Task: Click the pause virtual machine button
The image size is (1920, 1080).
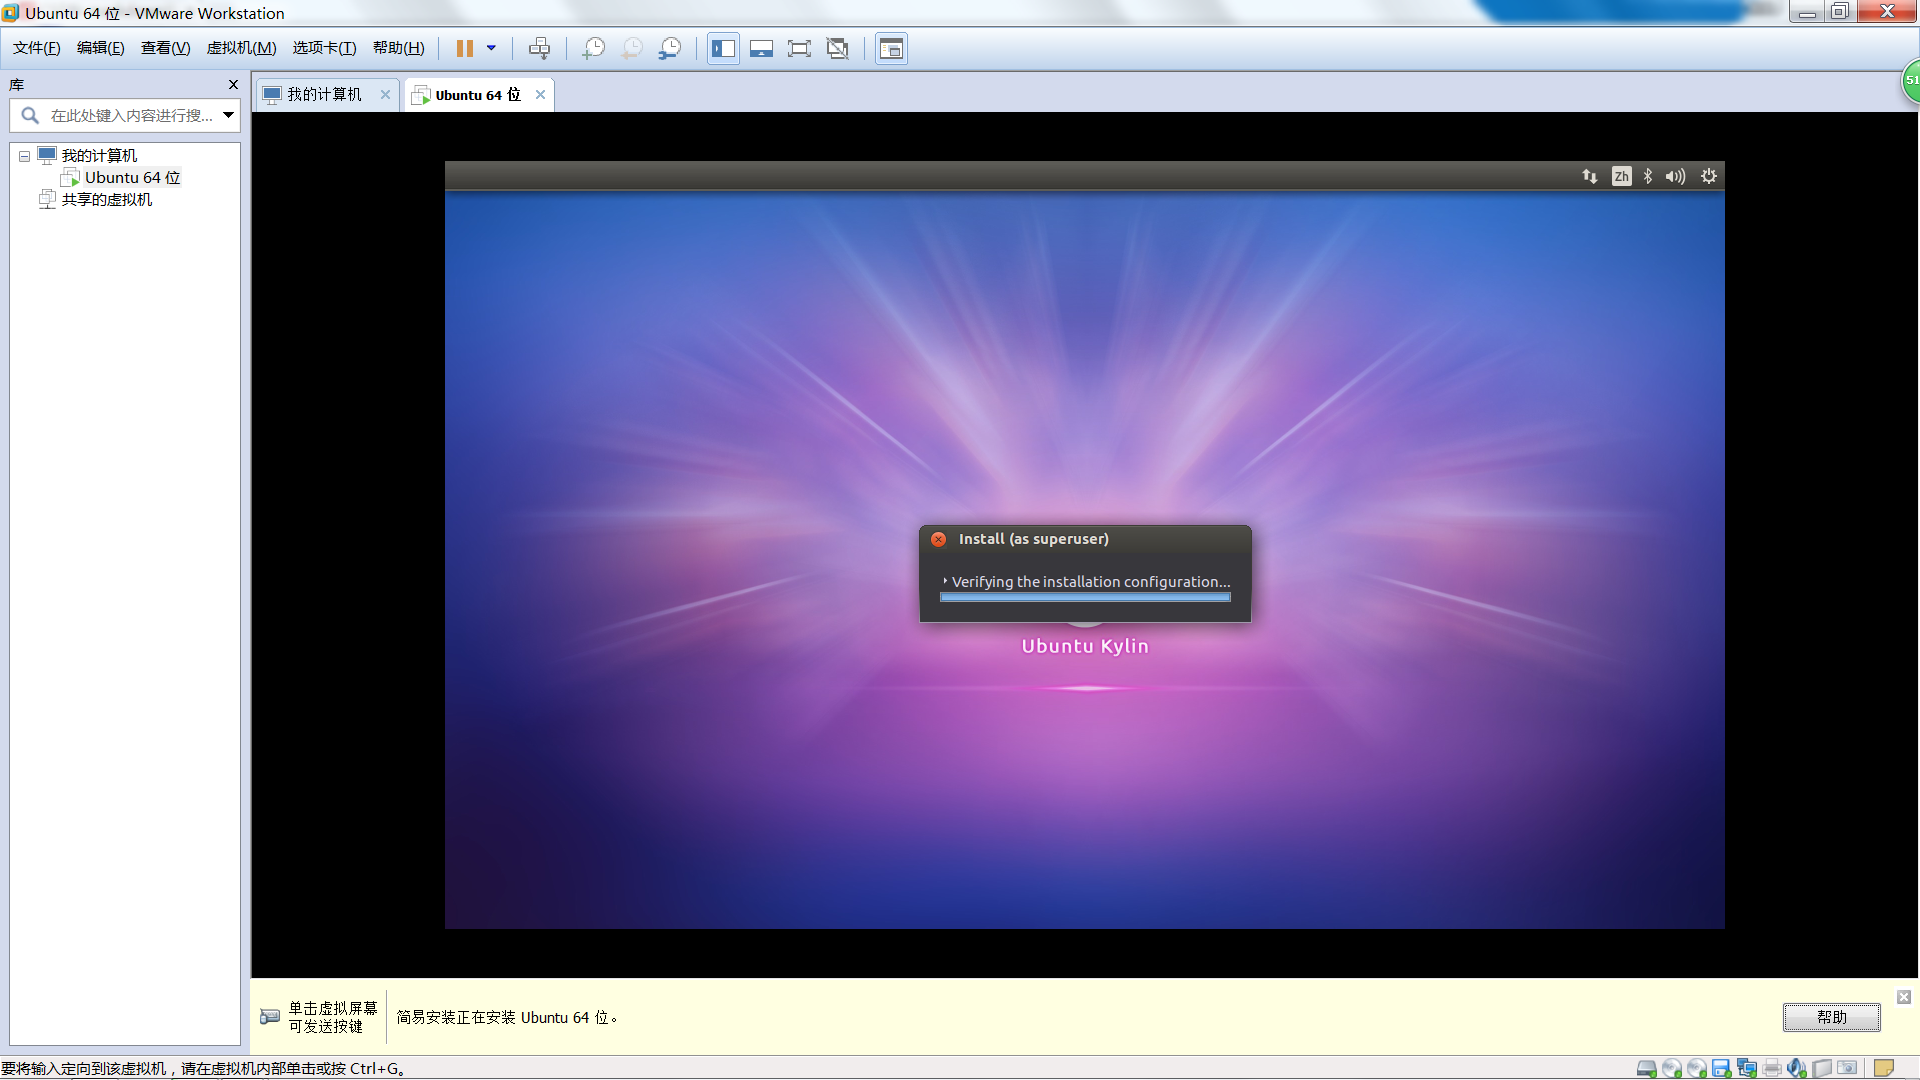Action: click(465, 48)
